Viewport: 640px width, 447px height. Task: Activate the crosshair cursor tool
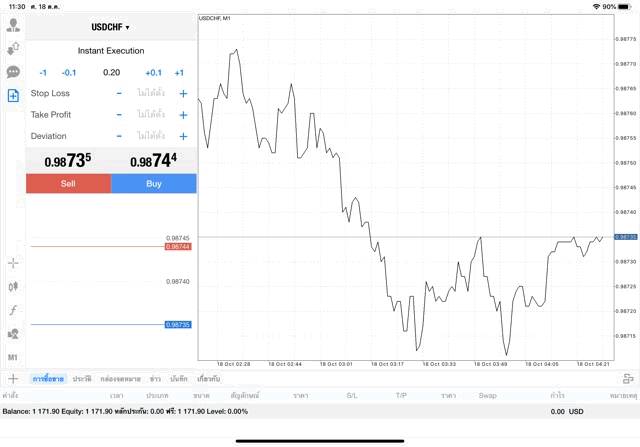[x=13, y=263]
